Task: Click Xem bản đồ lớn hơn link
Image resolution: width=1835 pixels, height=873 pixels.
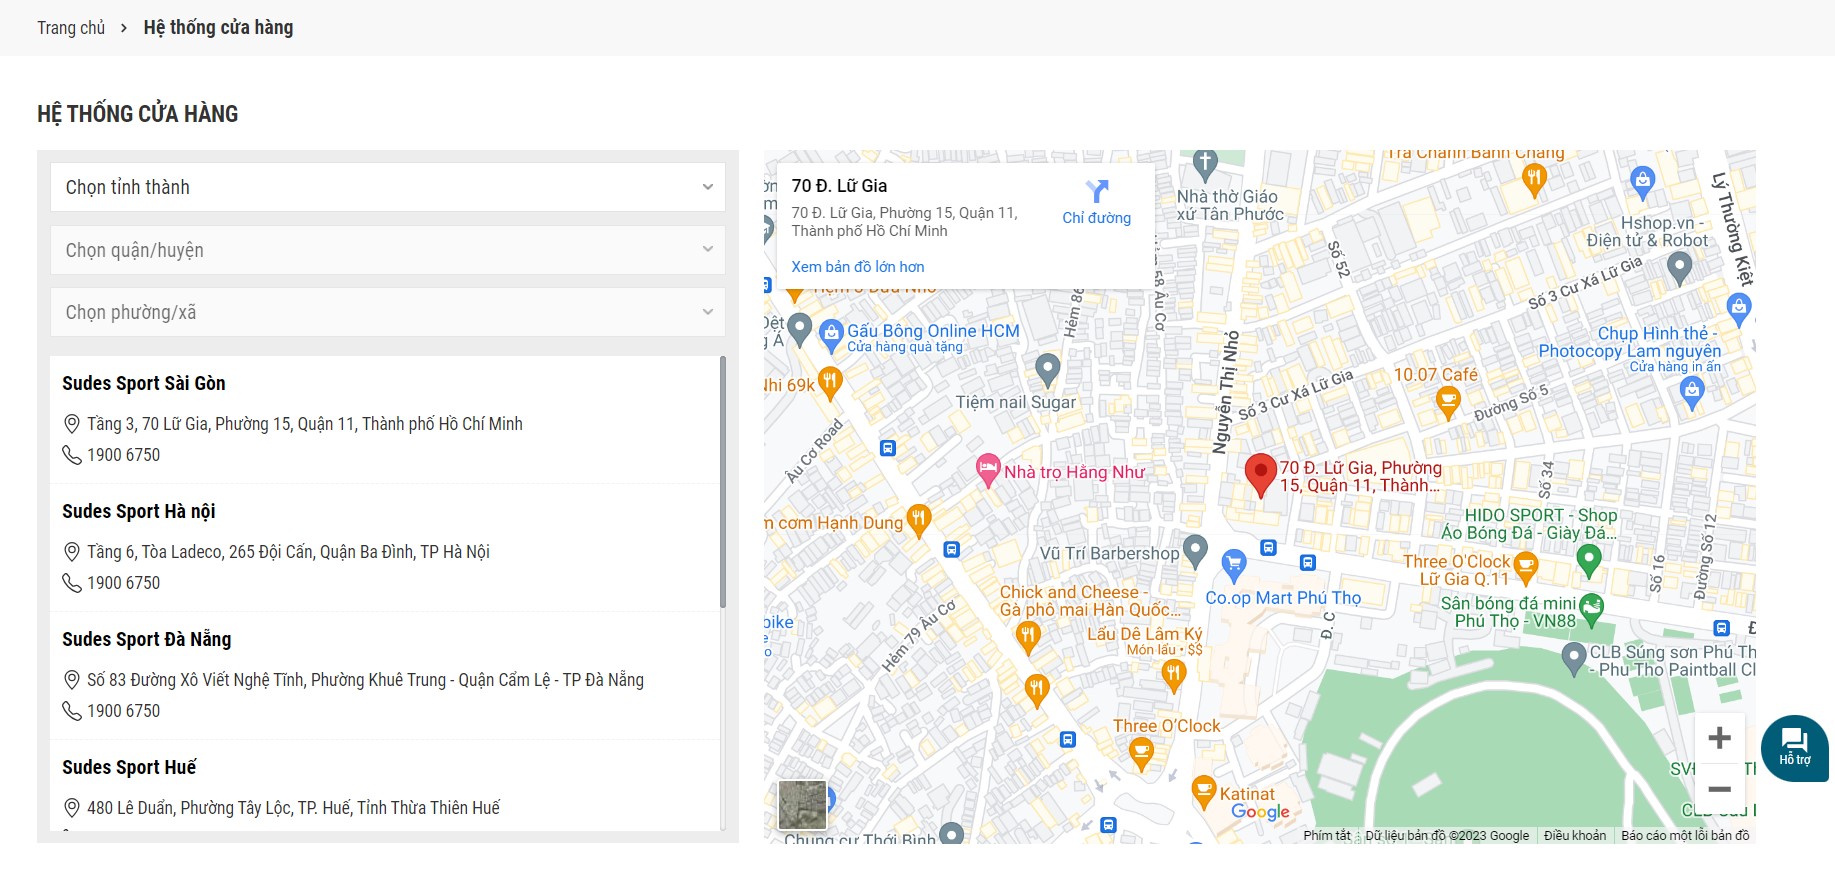Action: click(x=857, y=267)
